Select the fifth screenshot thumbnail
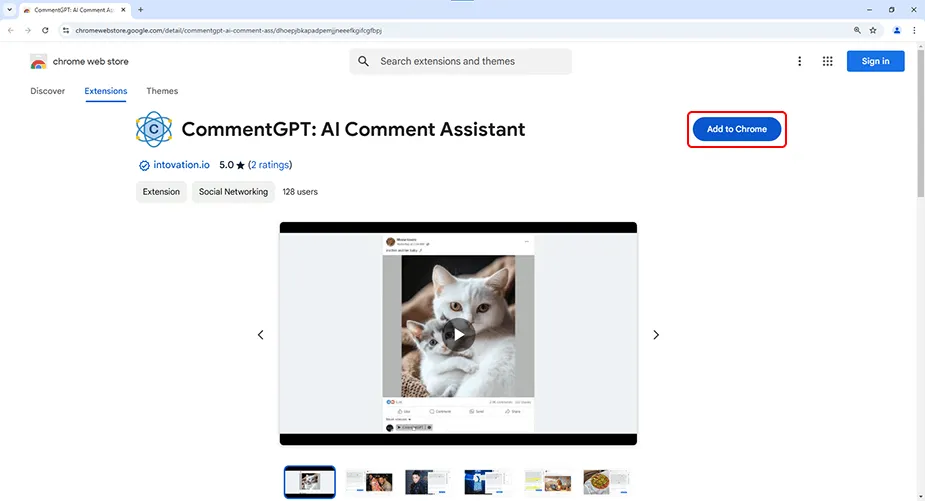 coord(547,482)
